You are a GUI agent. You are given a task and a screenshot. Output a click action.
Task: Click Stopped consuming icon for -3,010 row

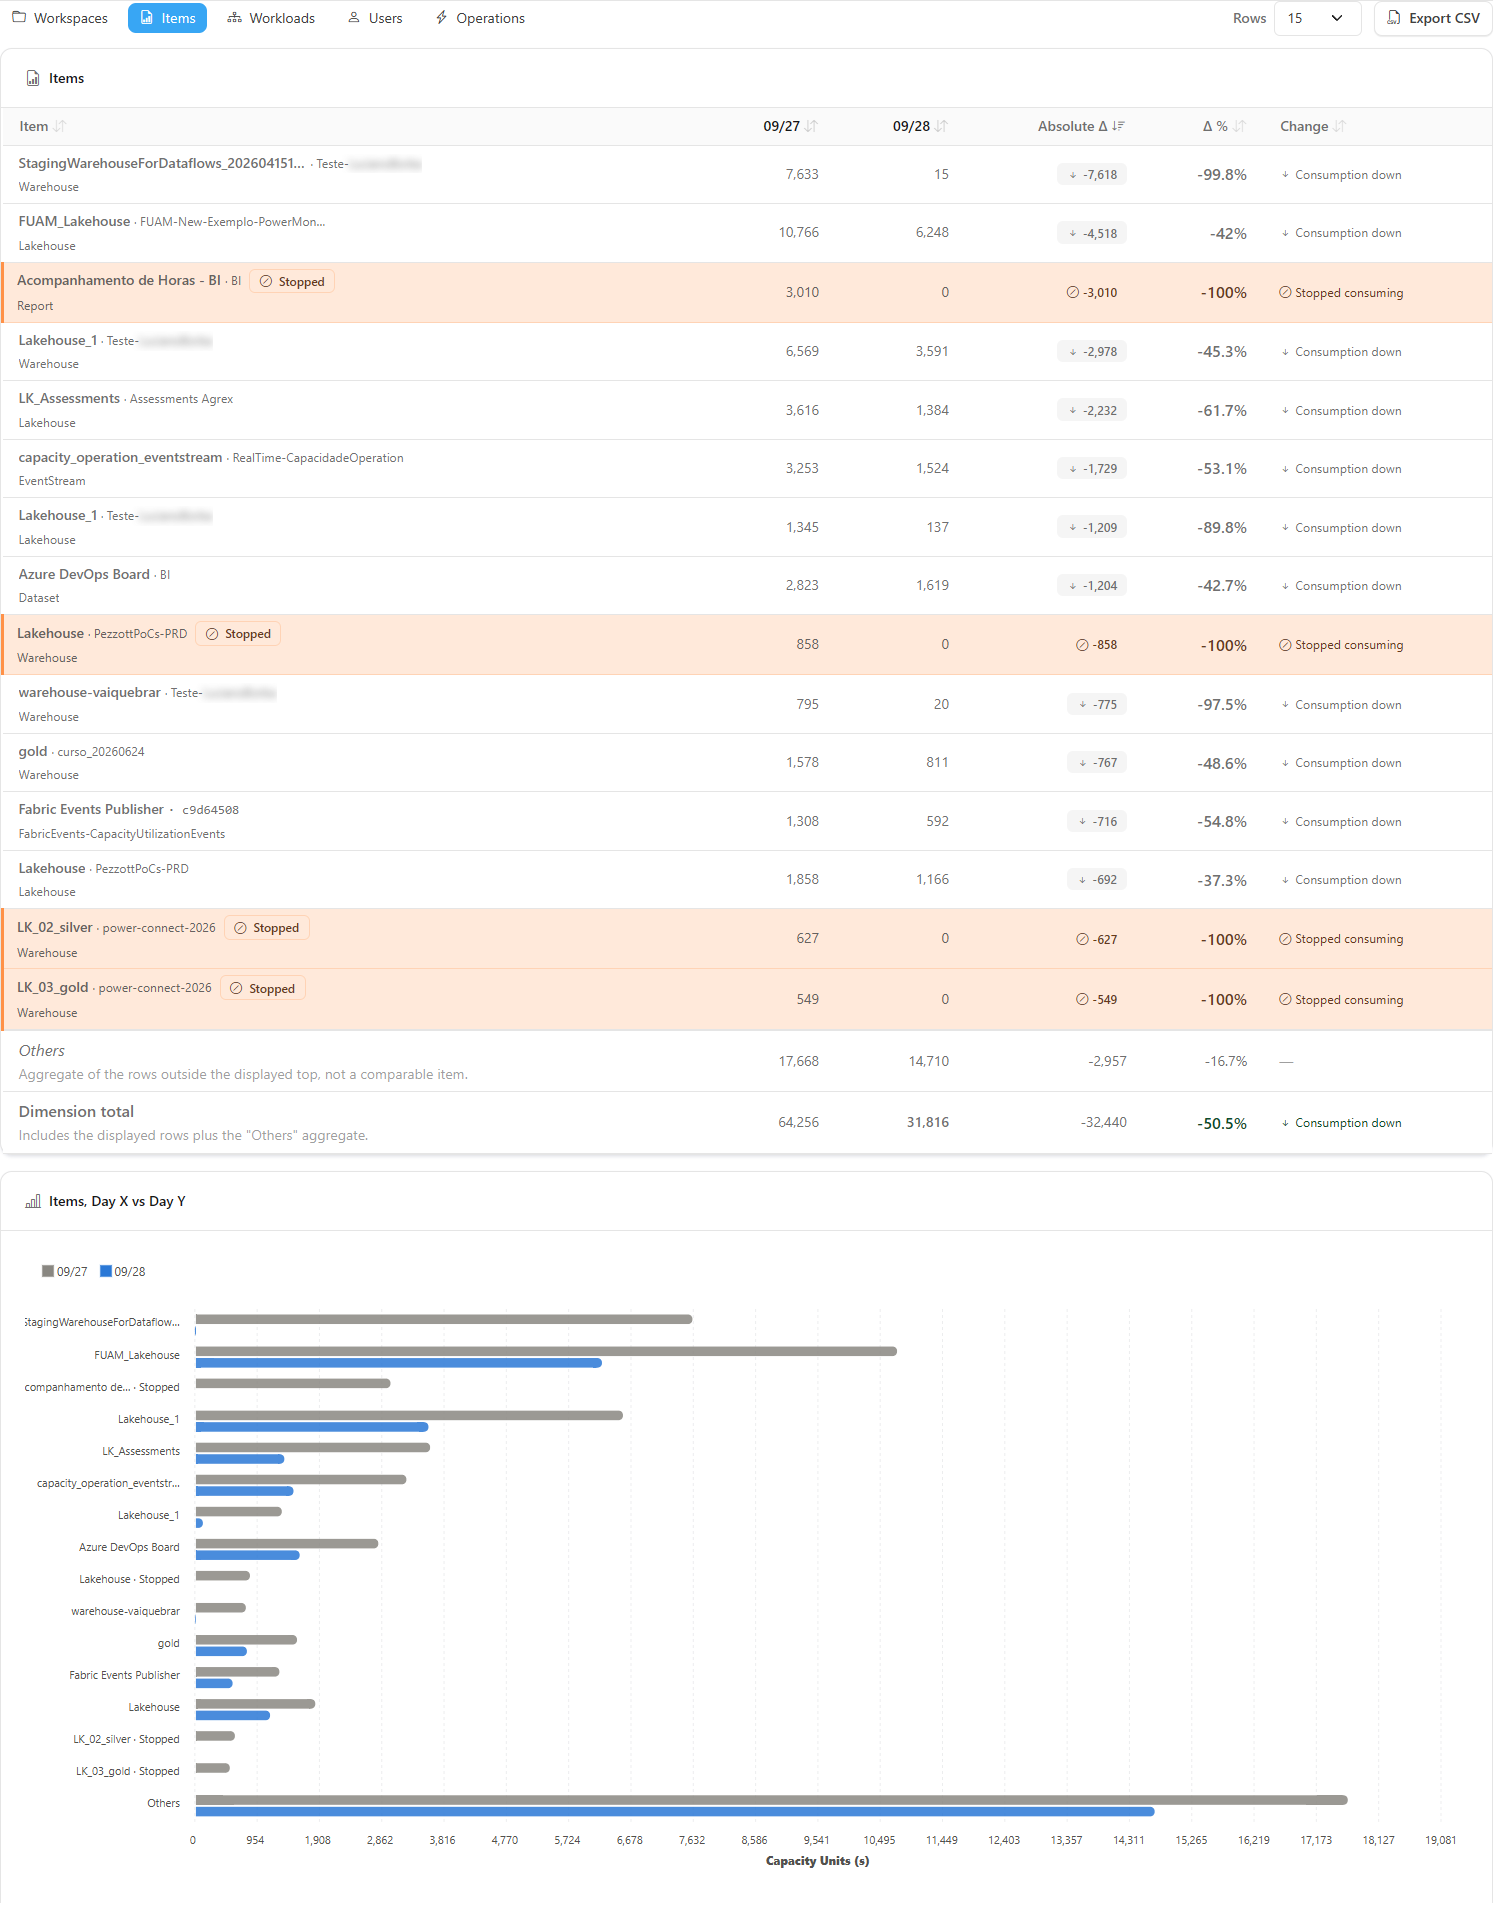(x=1285, y=293)
